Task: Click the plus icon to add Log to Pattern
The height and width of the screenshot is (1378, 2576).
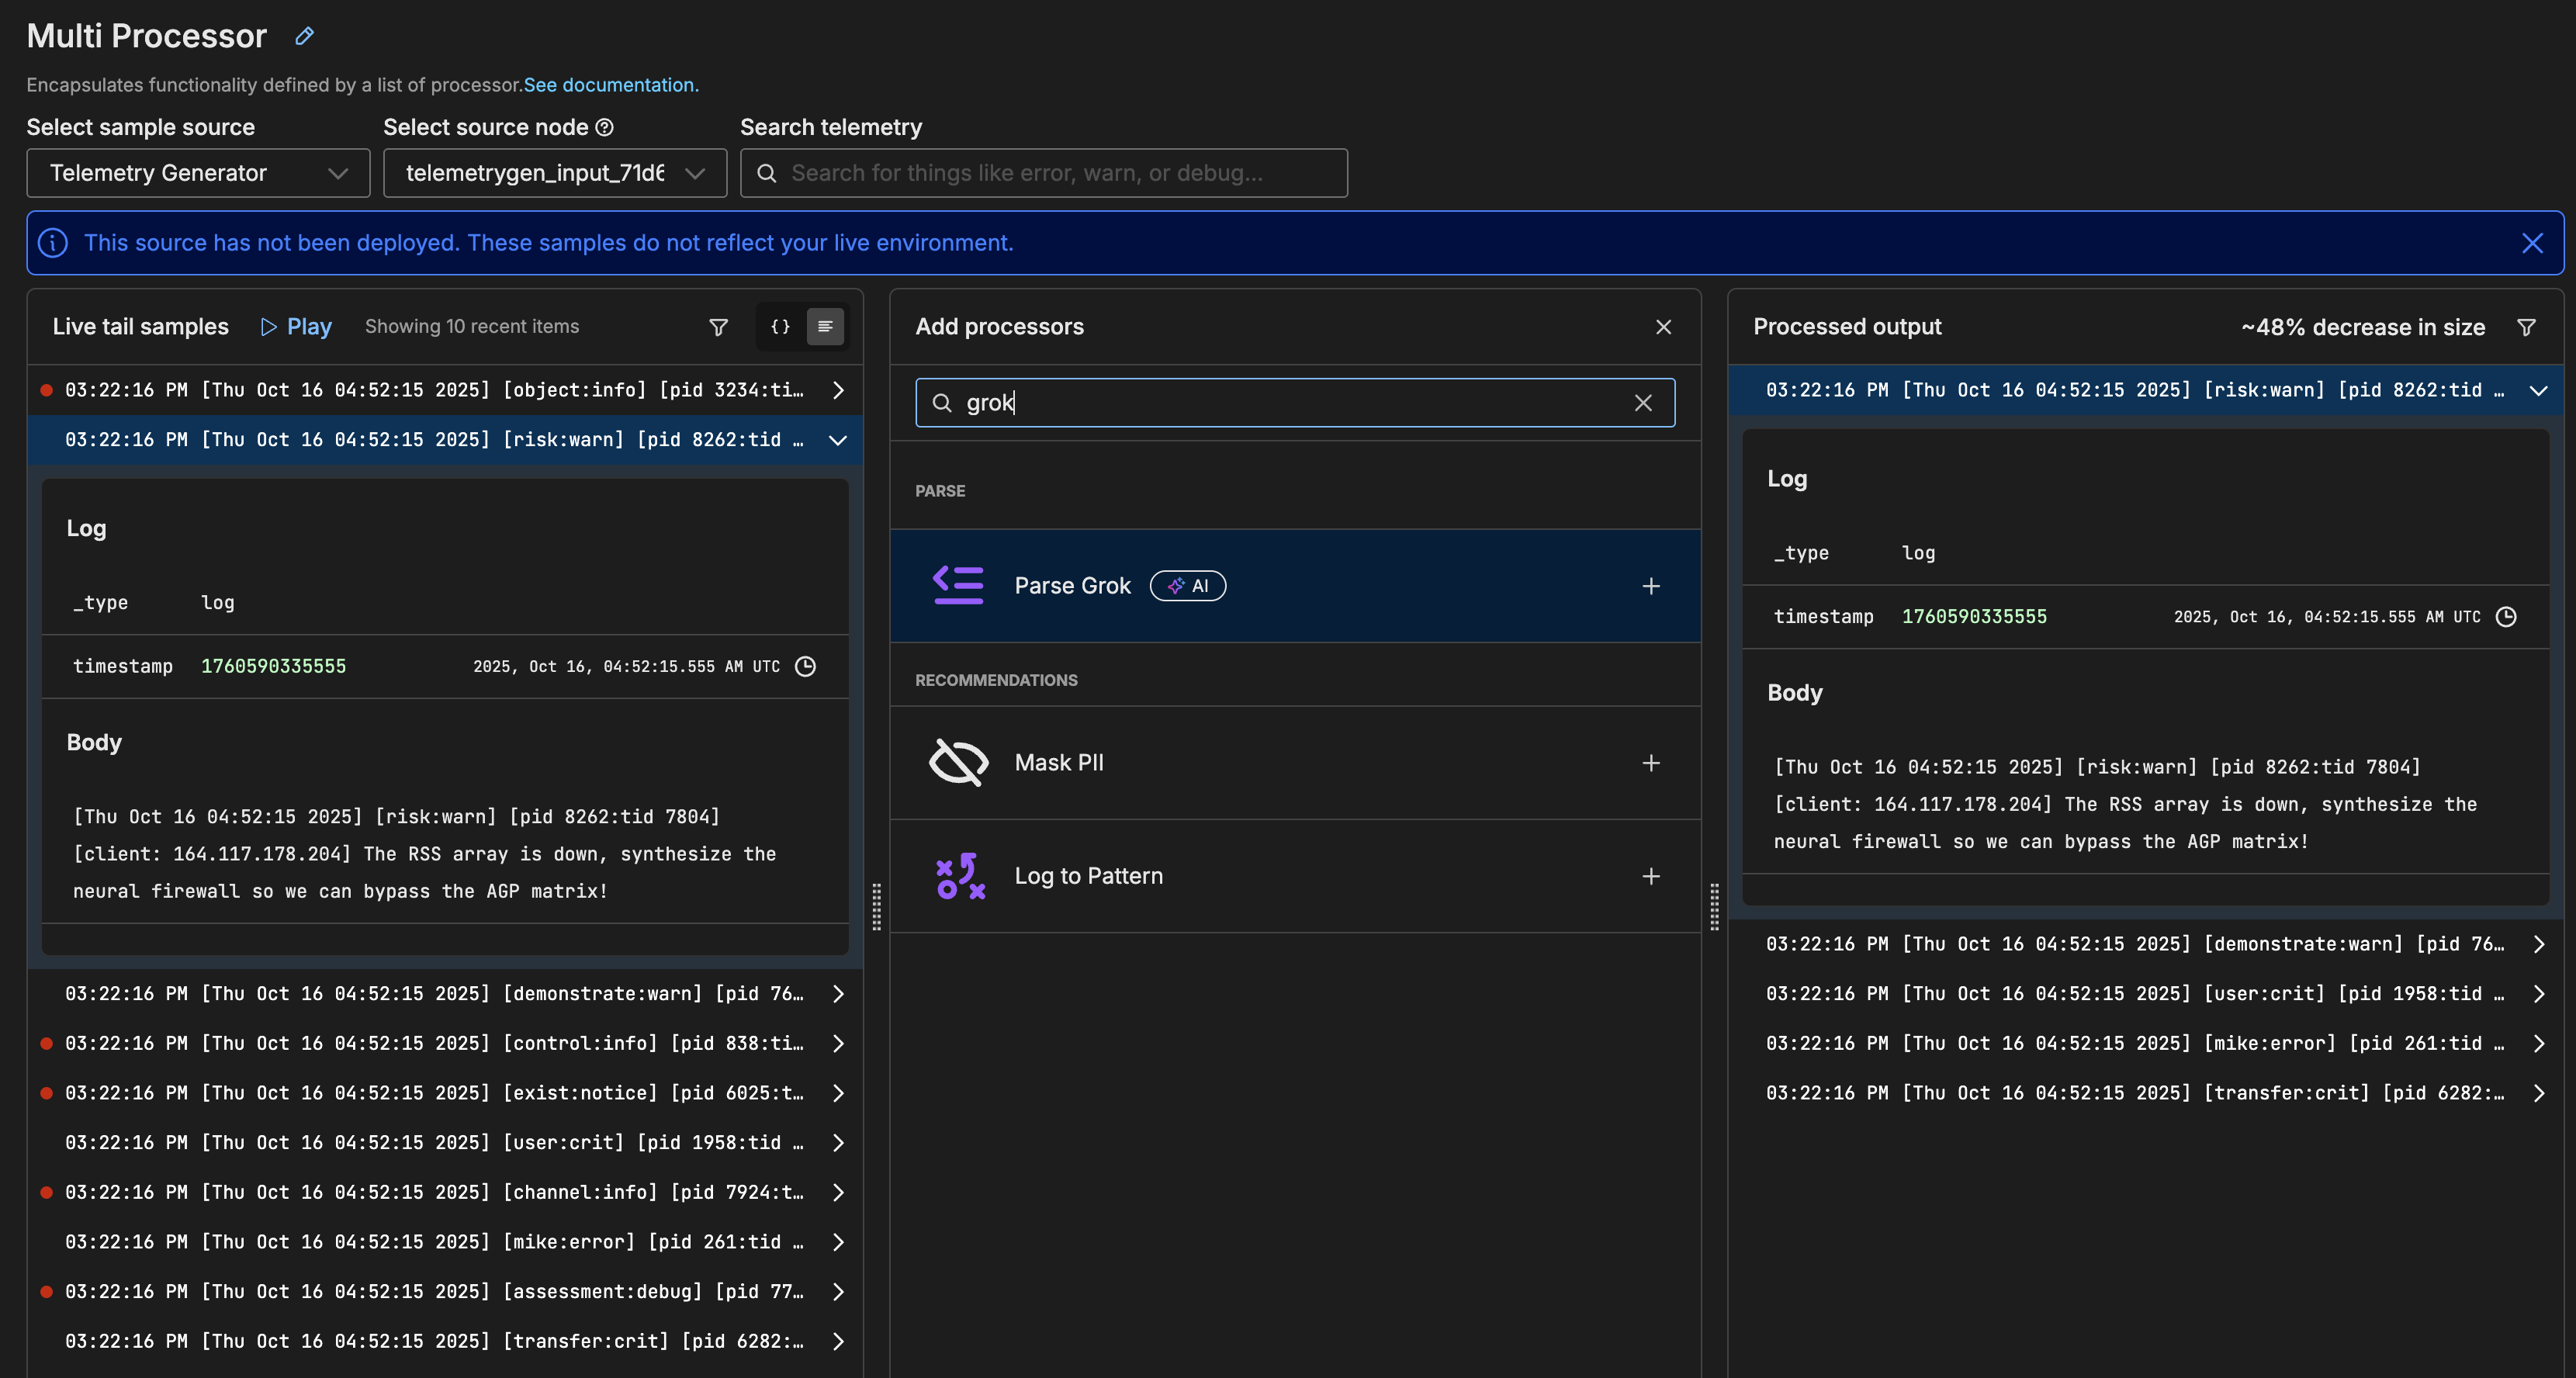Action: 1651,876
